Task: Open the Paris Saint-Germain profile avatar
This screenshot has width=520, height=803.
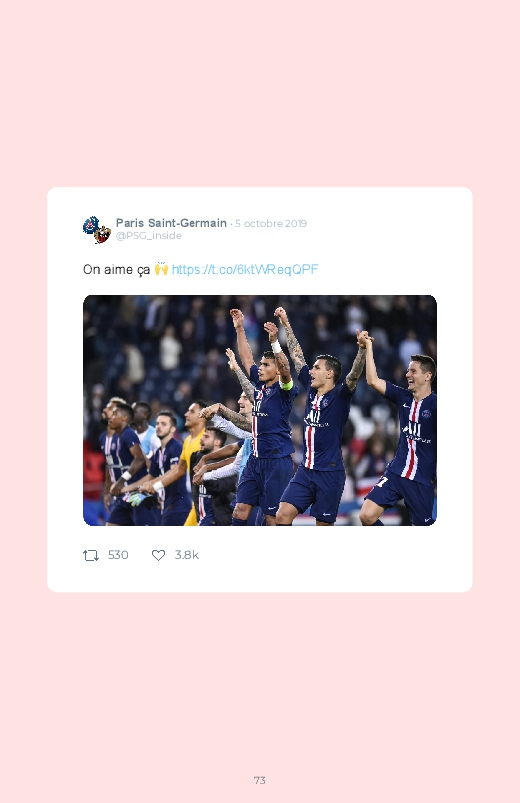Action: [x=97, y=229]
